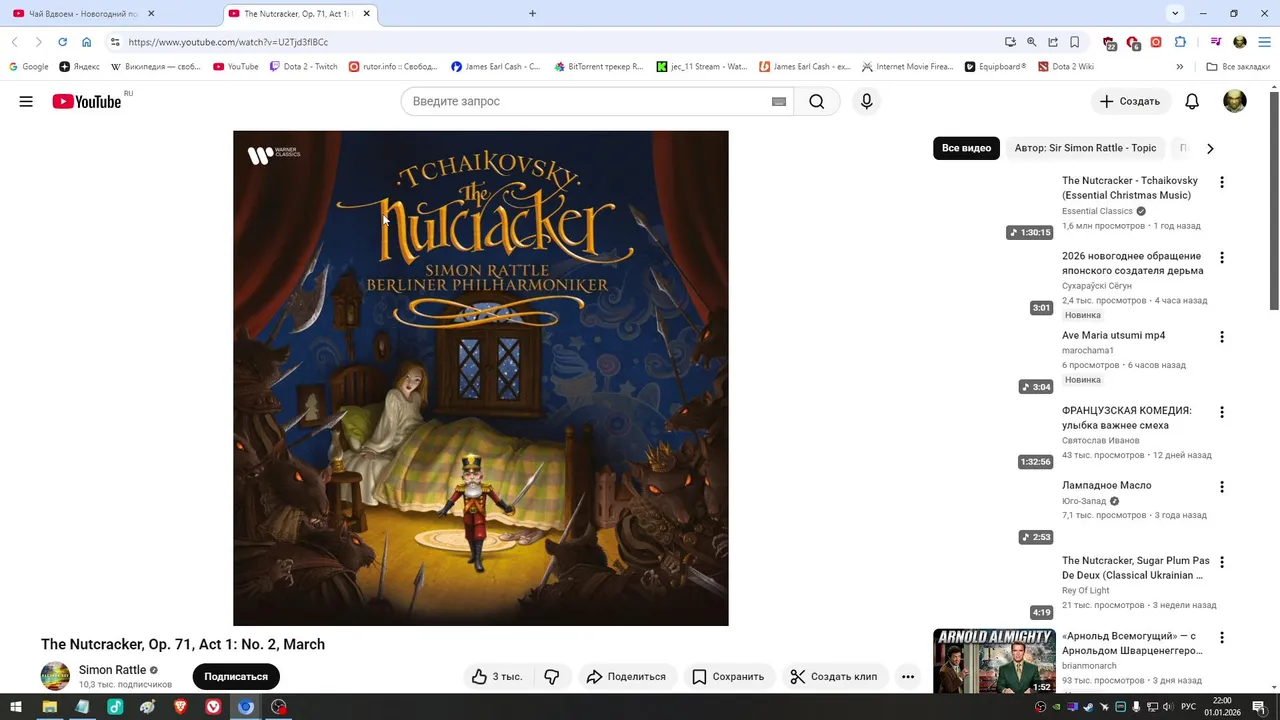Open Википедия bookmark
The height and width of the screenshot is (720, 1280).
[x=155, y=67]
